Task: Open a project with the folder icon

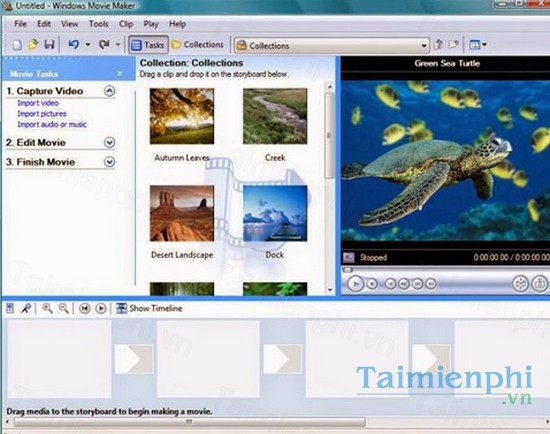Action: (x=33, y=45)
